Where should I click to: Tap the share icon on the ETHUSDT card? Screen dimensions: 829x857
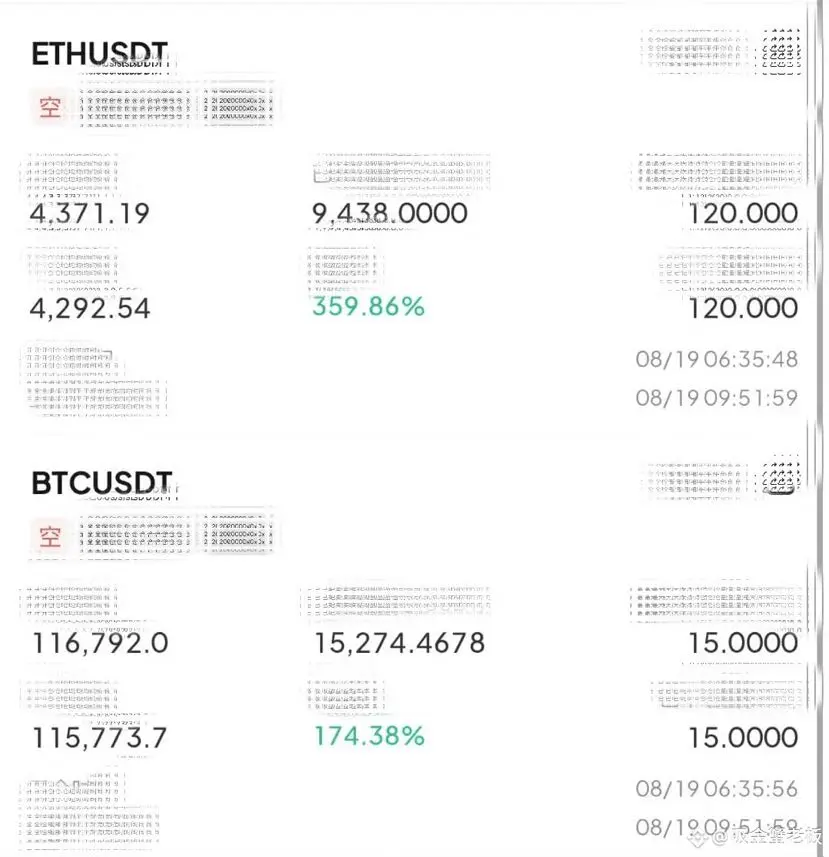781,52
